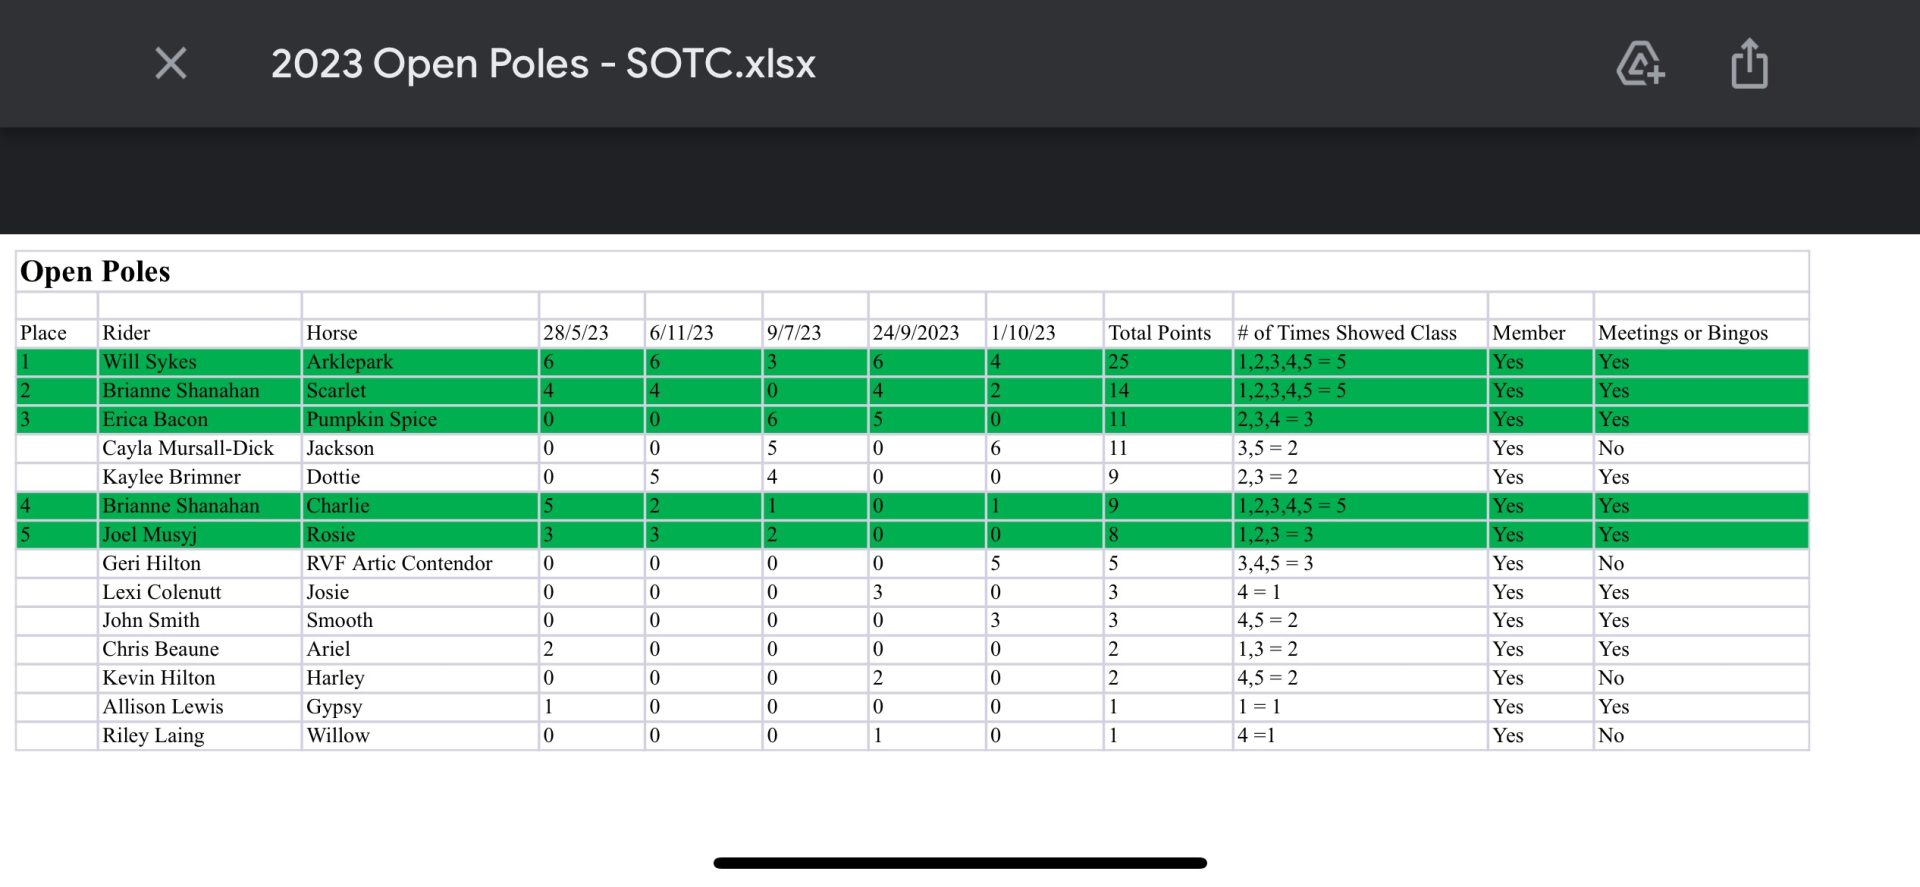Click the Riley Laing rider cell
1920x887 pixels.
pyautogui.click(x=200, y=735)
